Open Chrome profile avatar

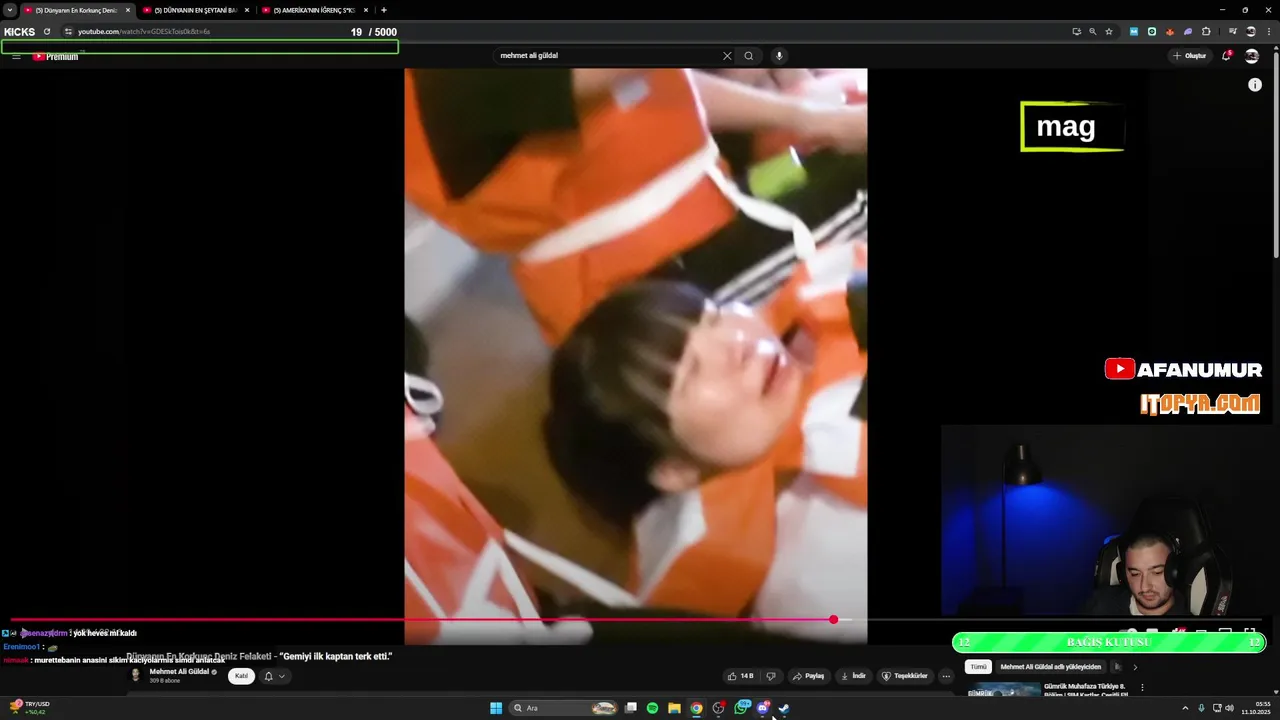point(1250,32)
